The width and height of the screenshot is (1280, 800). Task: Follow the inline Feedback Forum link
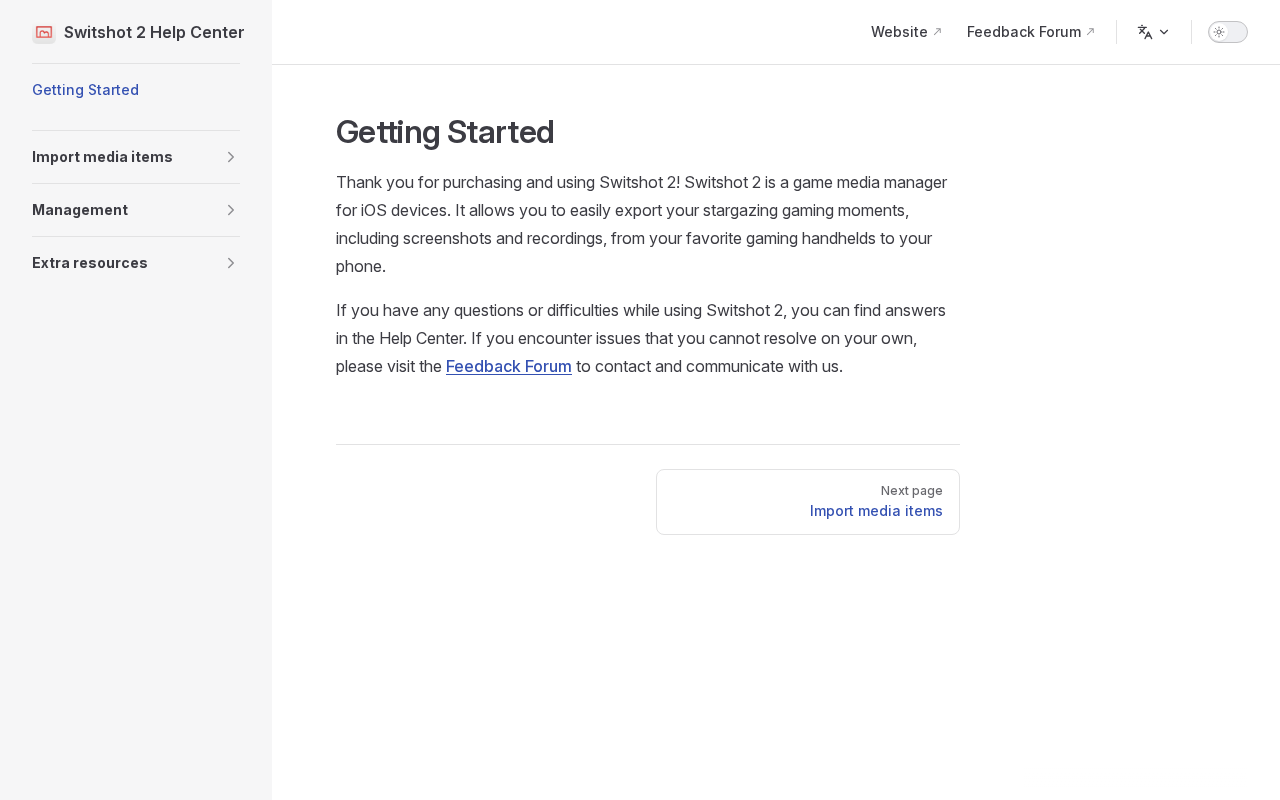point(509,366)
